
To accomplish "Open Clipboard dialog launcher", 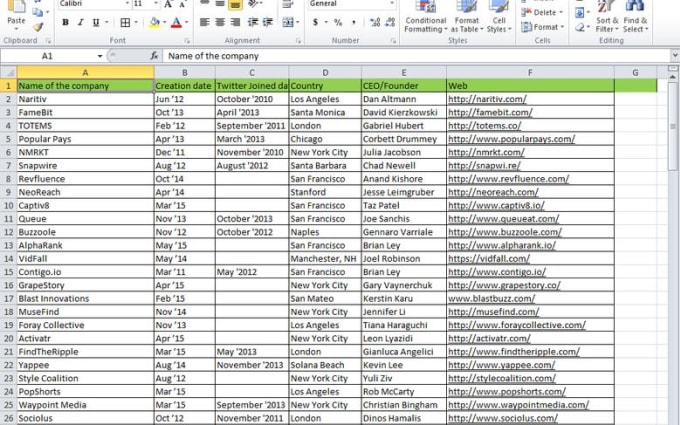I will pyautogui.click(x=48, y=41).
